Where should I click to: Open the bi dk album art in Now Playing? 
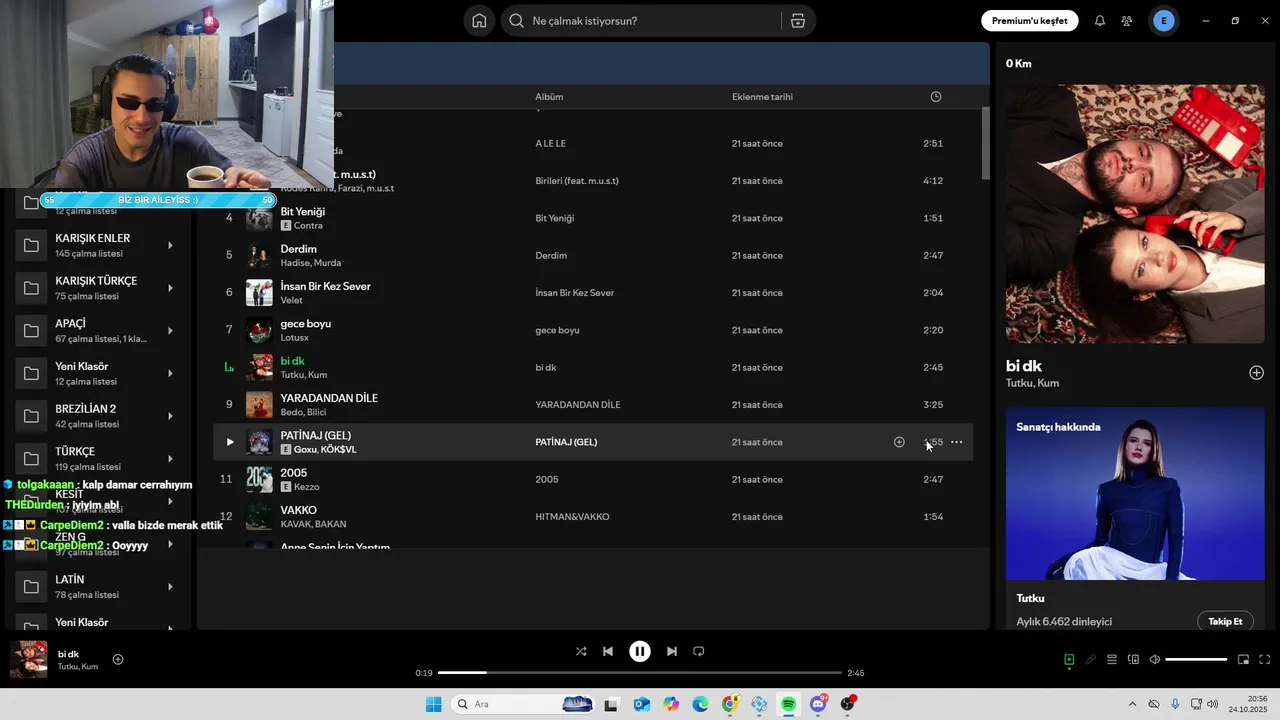pos(1135,214)
